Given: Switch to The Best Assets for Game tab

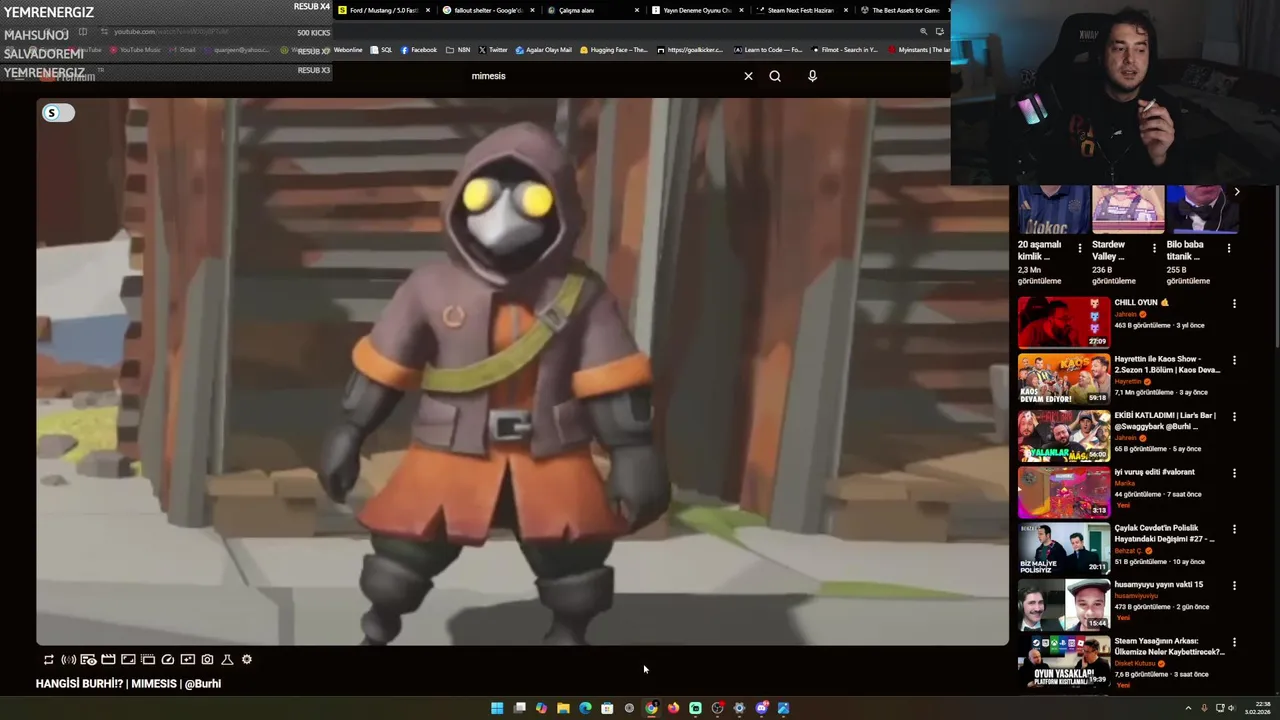Looking at the screenshot, I should point(905,10).
